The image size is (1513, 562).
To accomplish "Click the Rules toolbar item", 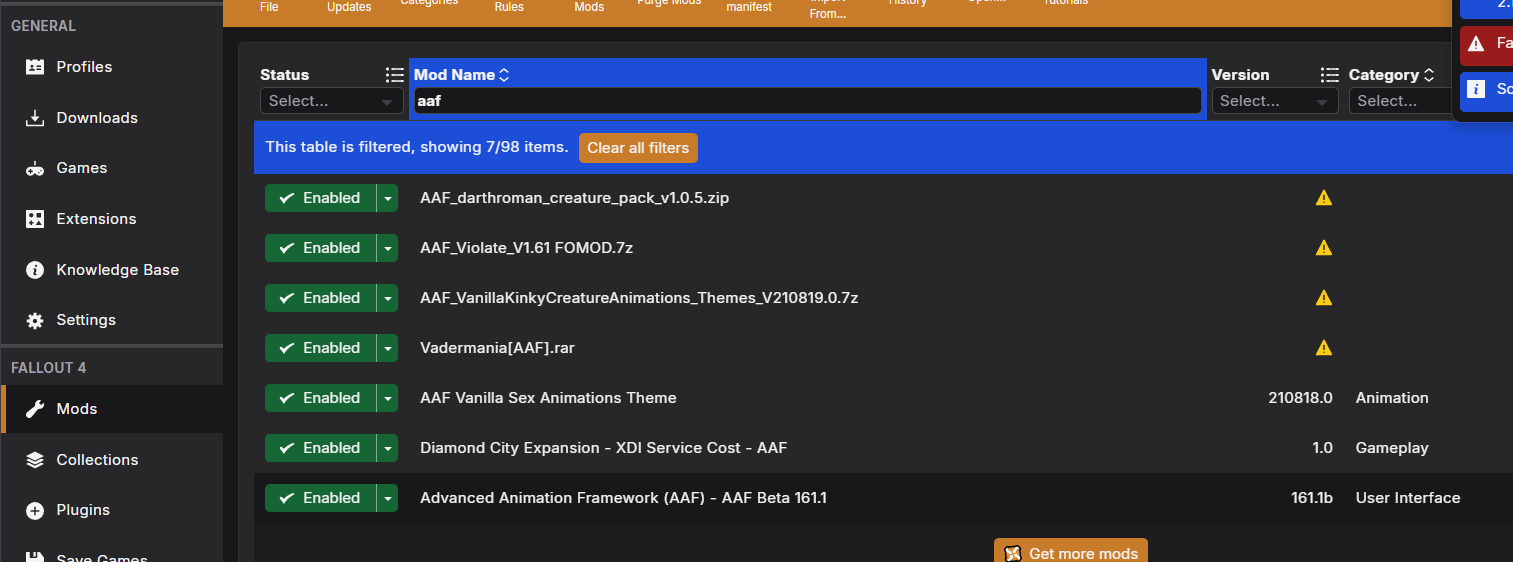I will pos(509,7).
